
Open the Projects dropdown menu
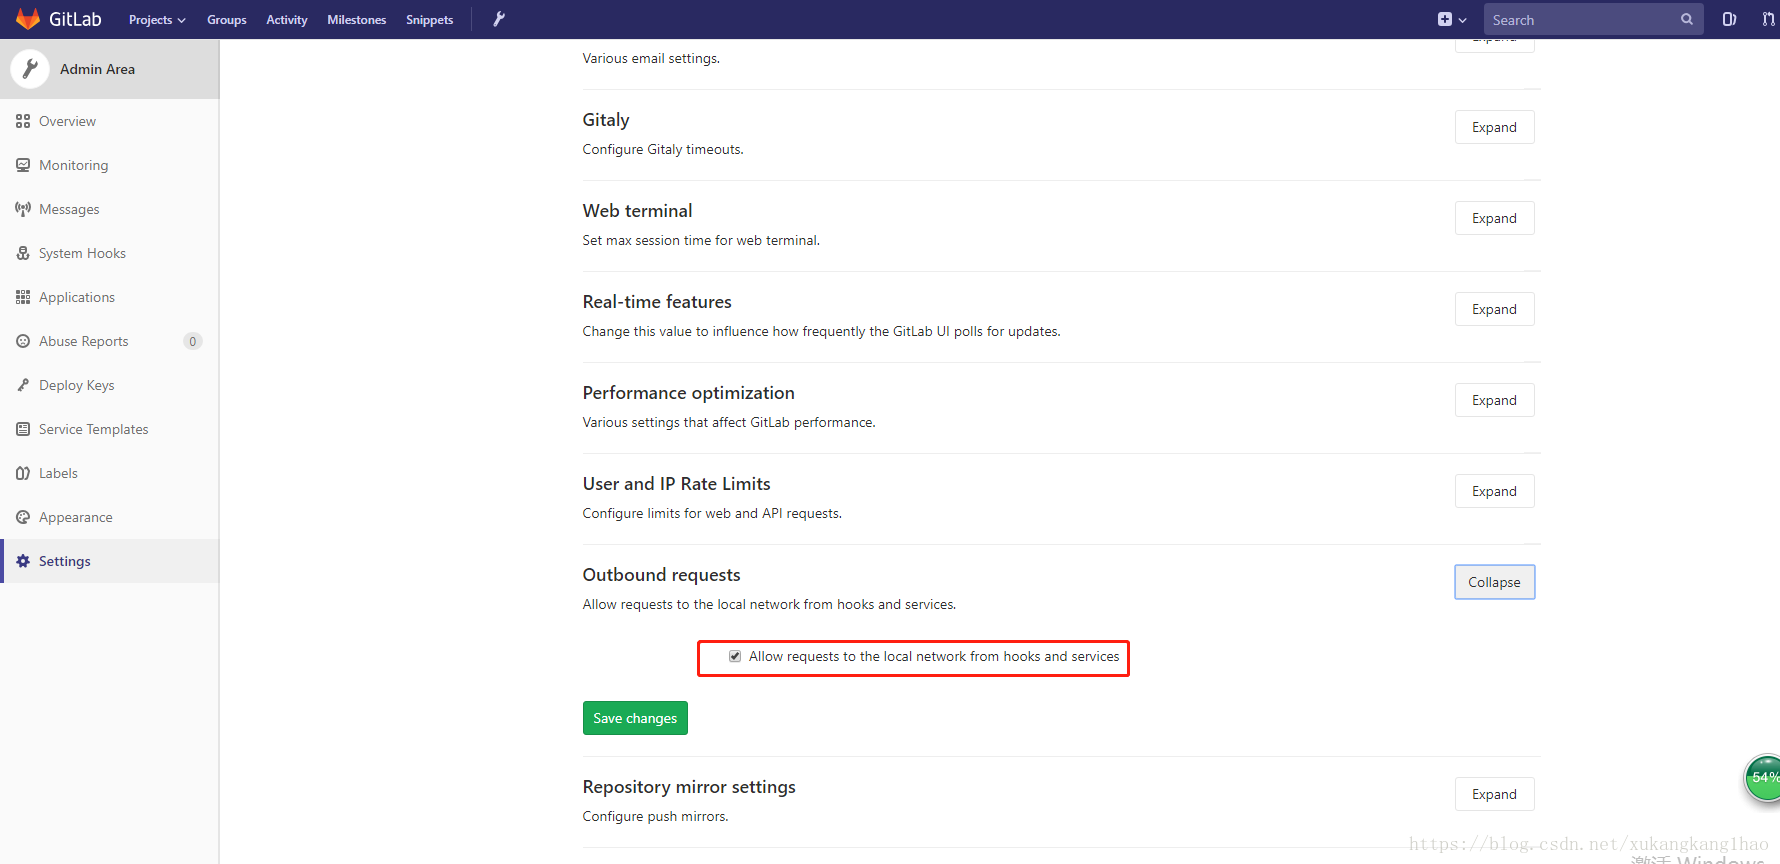(x=157, y=20)
